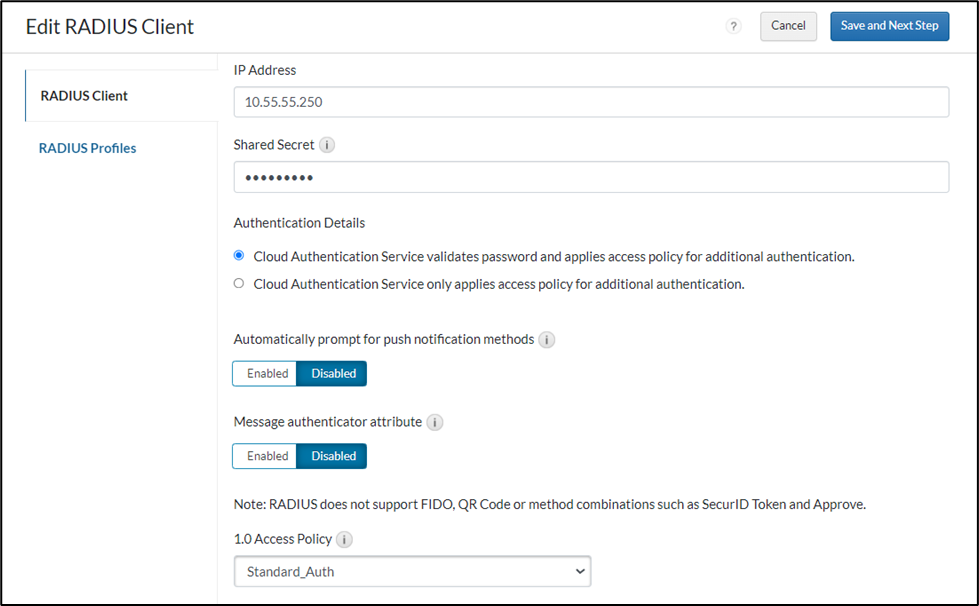Click the push notification methods info icon
This screenshot has width=979, height=606.
click(547, 339)
